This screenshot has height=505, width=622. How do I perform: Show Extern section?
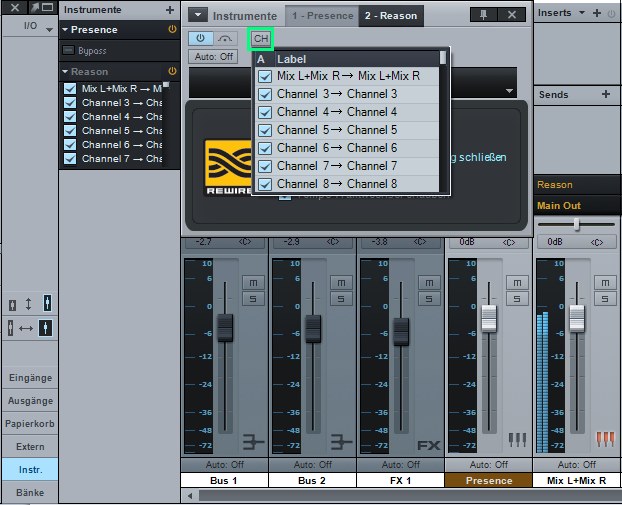[x=30, y=447]
